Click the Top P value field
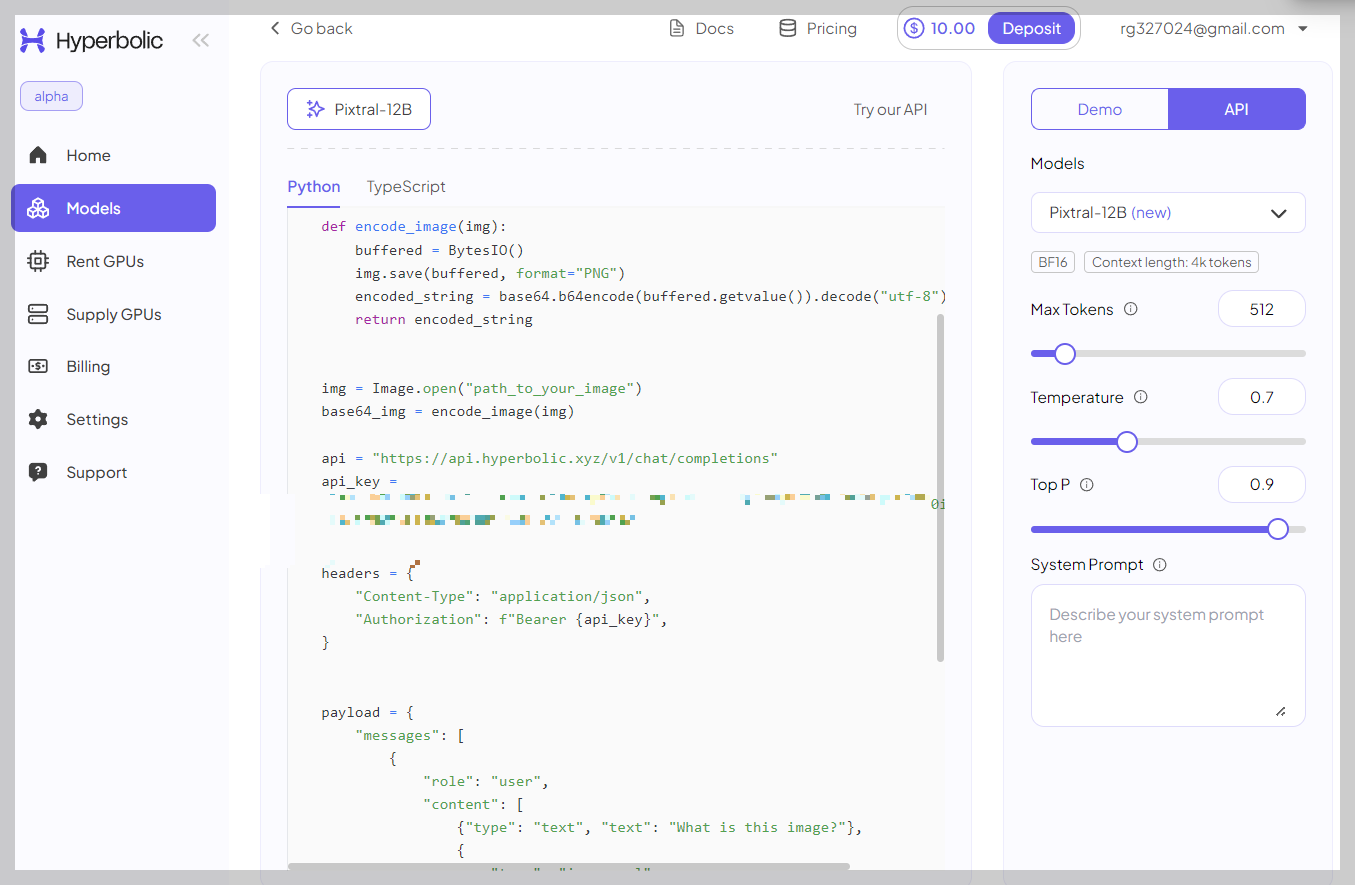Screen dimensions: 1355x885 (1262, 484)
